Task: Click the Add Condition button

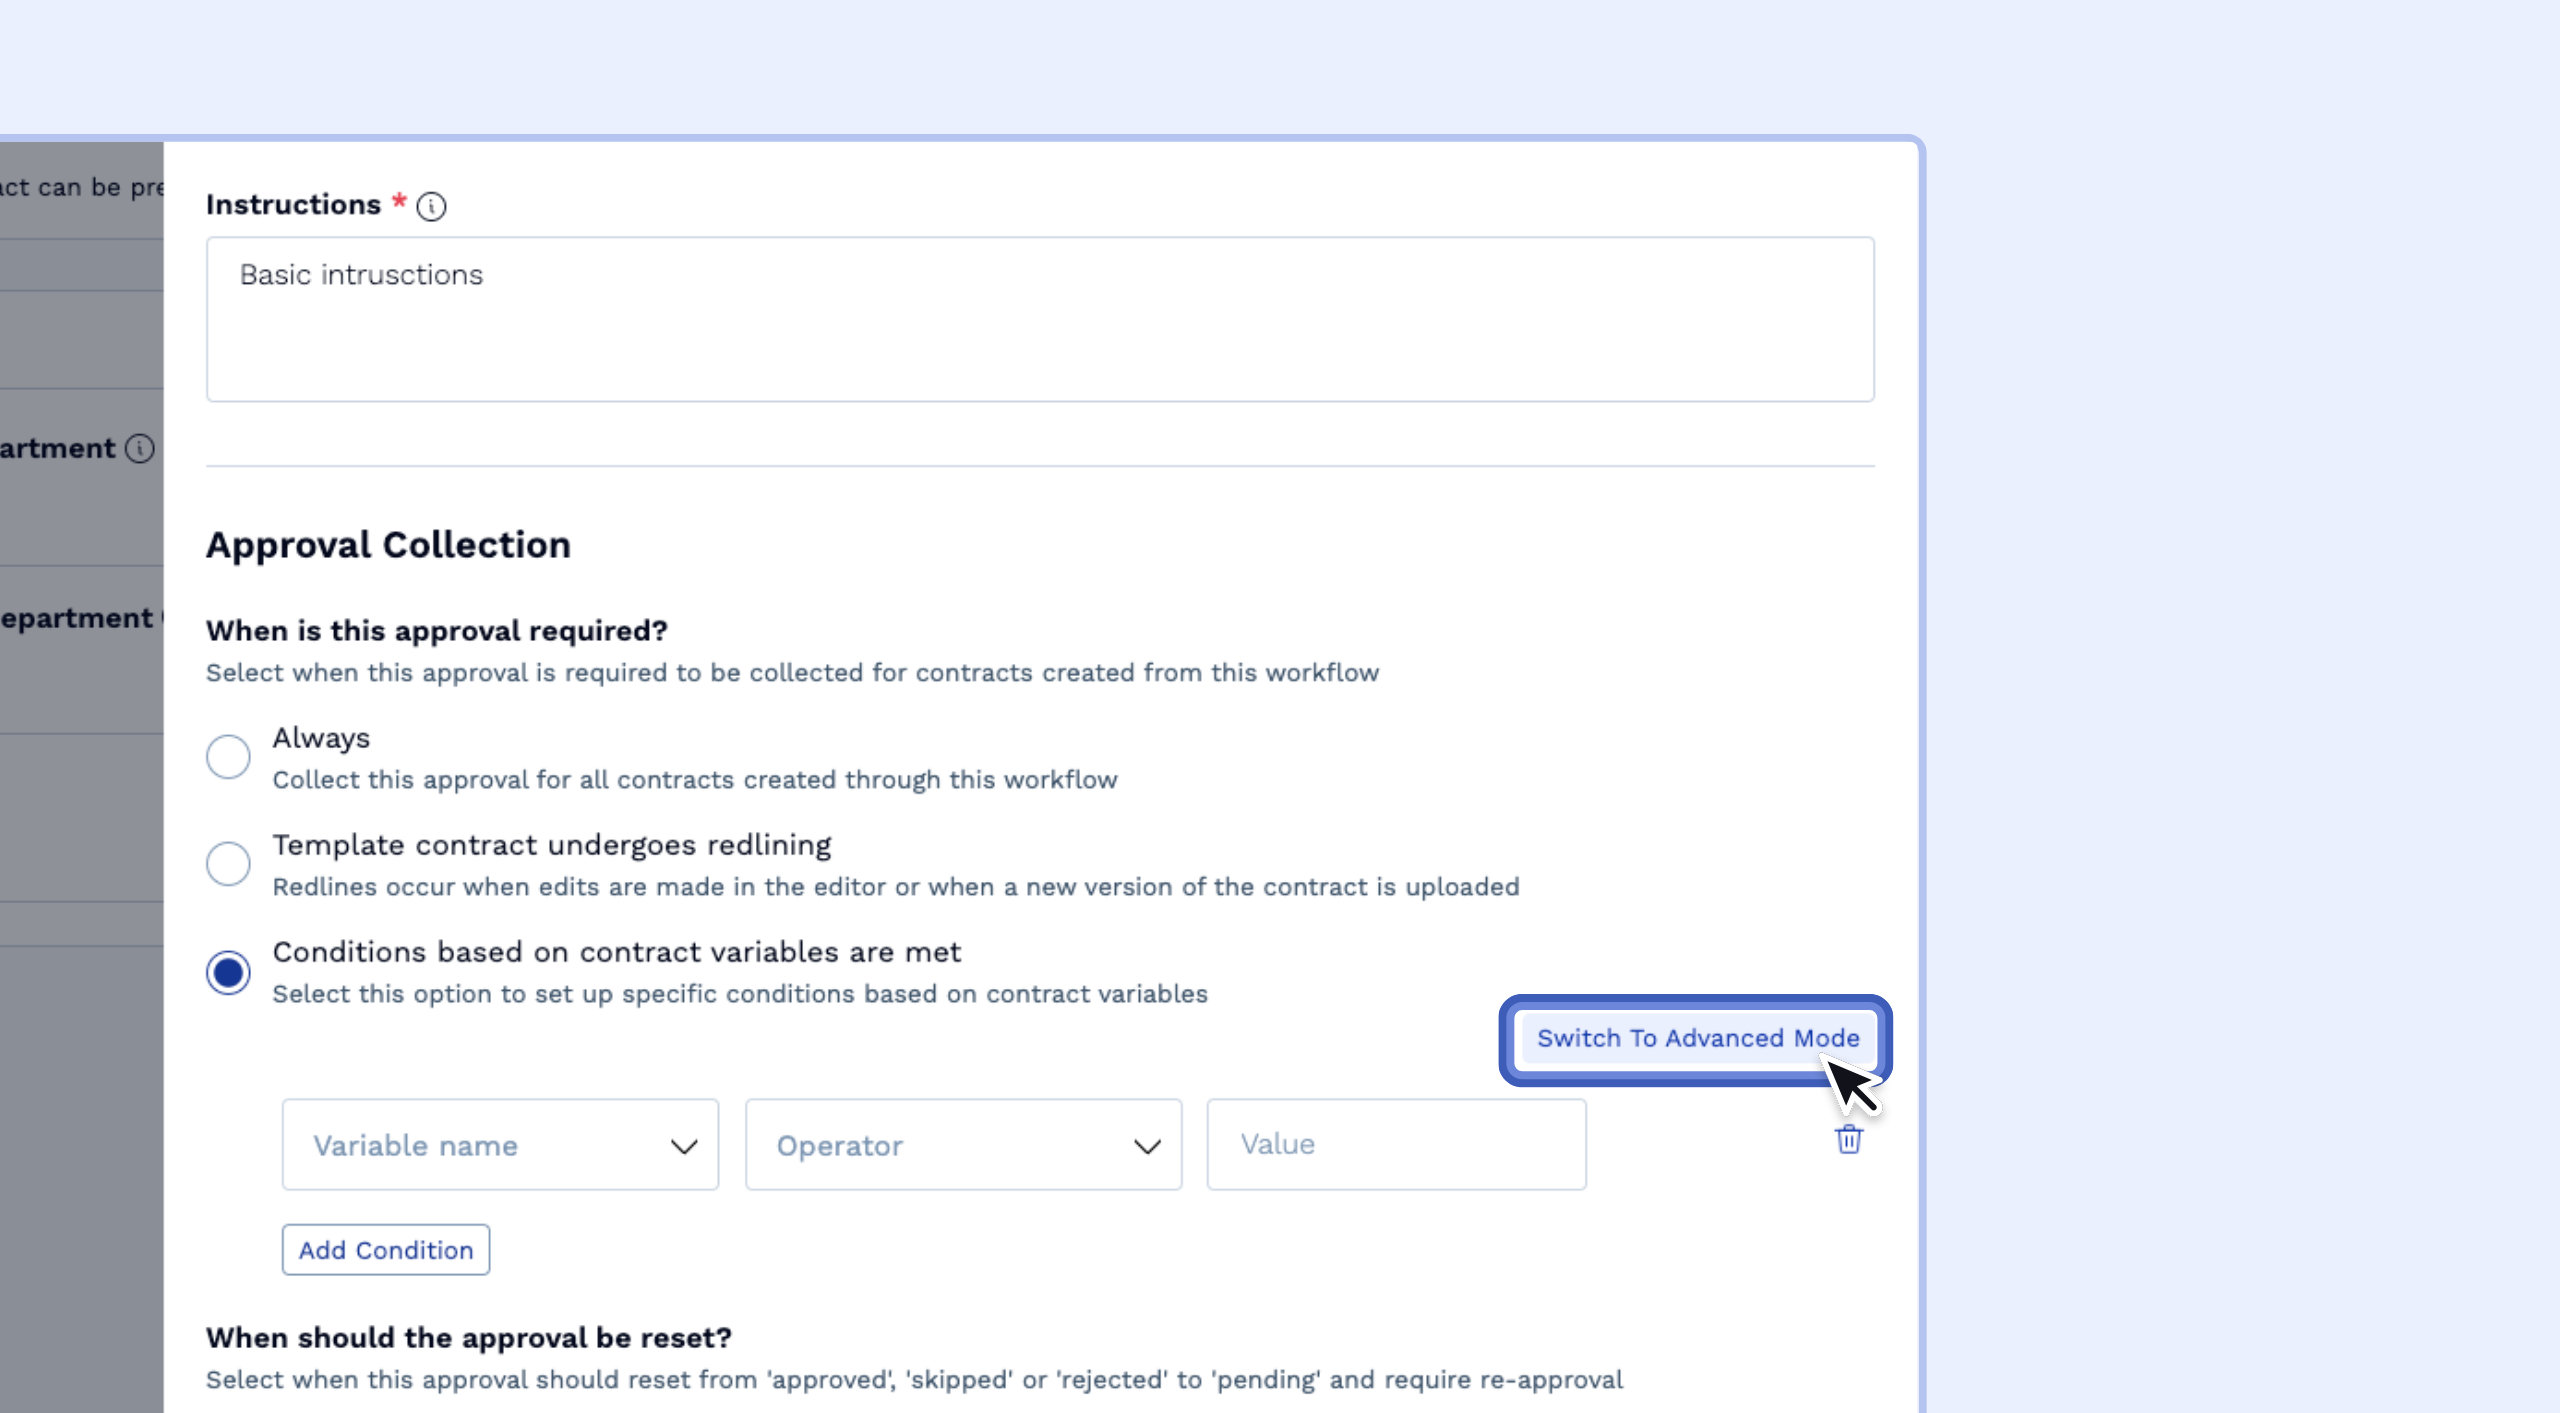Action: [x=386, y=1250]
